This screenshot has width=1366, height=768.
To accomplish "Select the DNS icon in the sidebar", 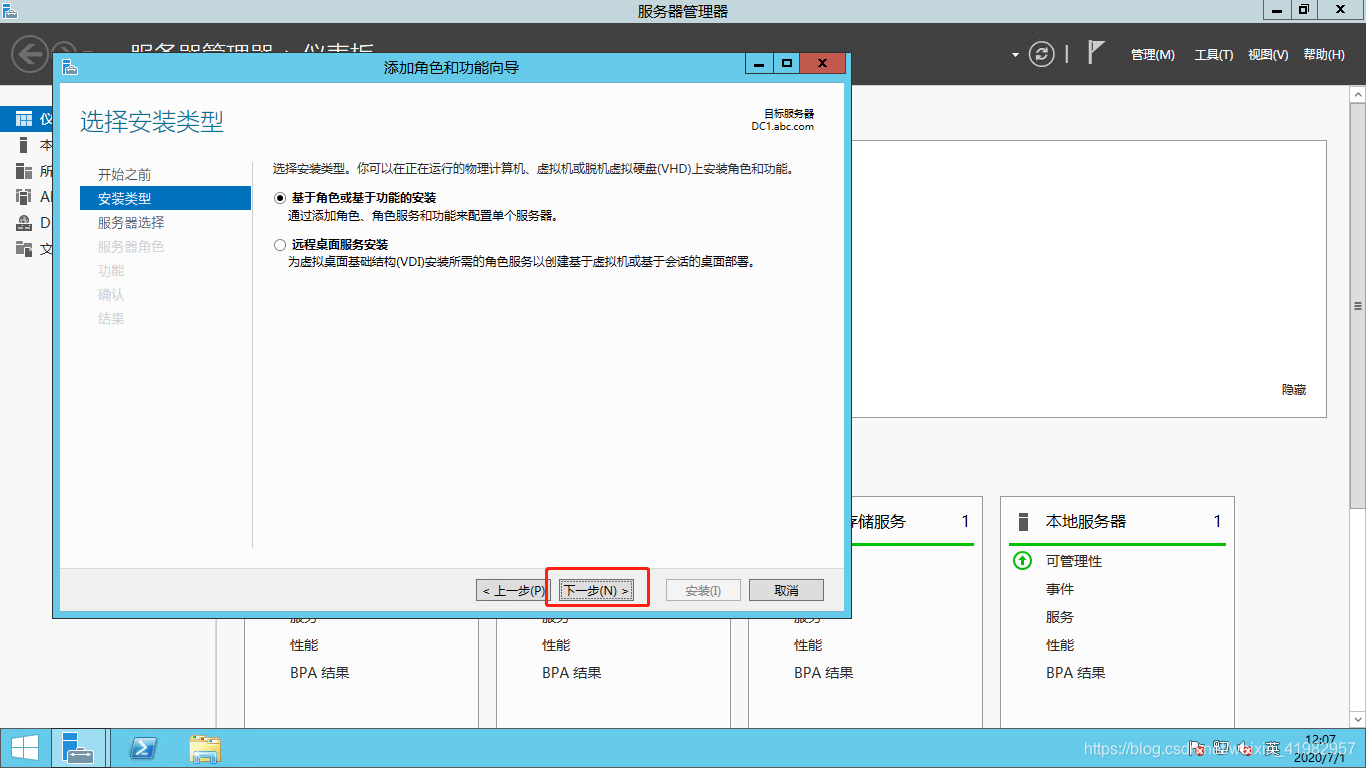I will [24, 223].
